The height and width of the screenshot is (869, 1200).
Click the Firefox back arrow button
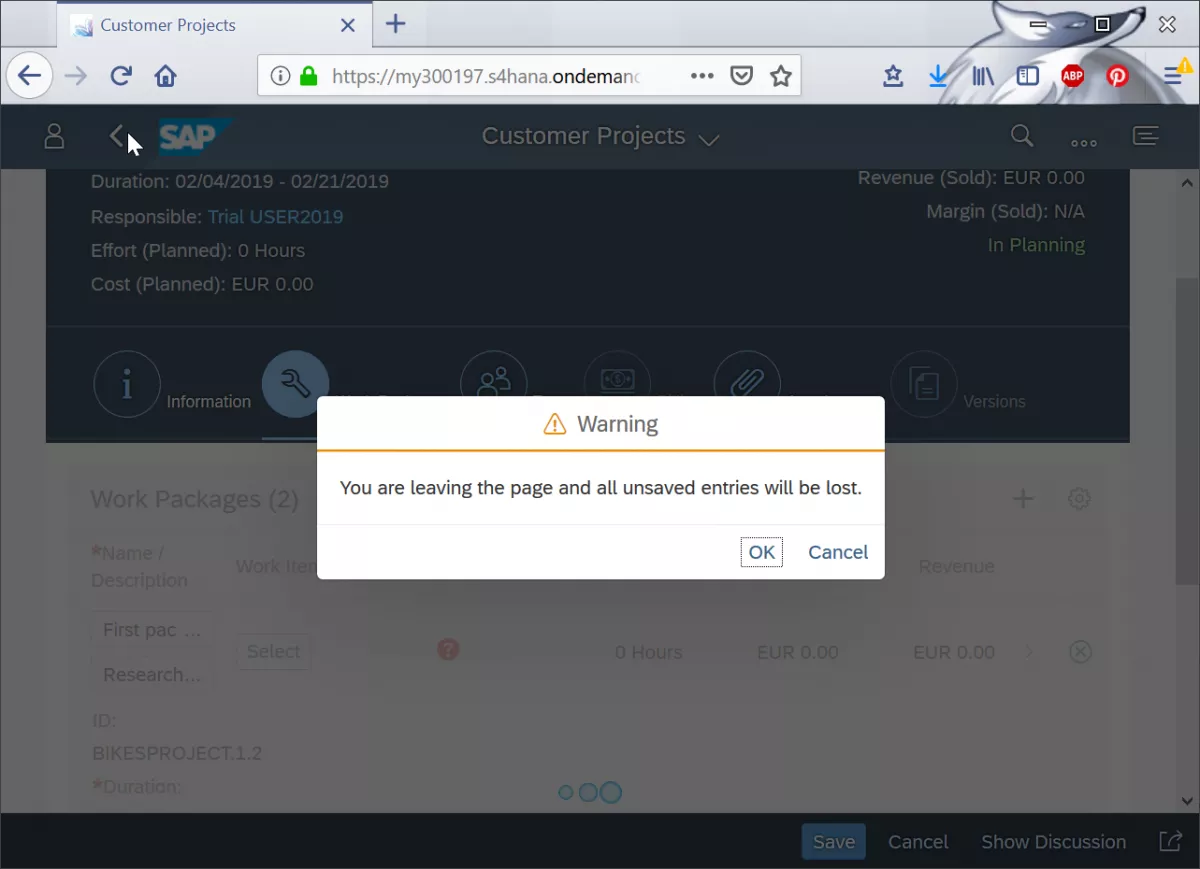(x=30, y=76)
